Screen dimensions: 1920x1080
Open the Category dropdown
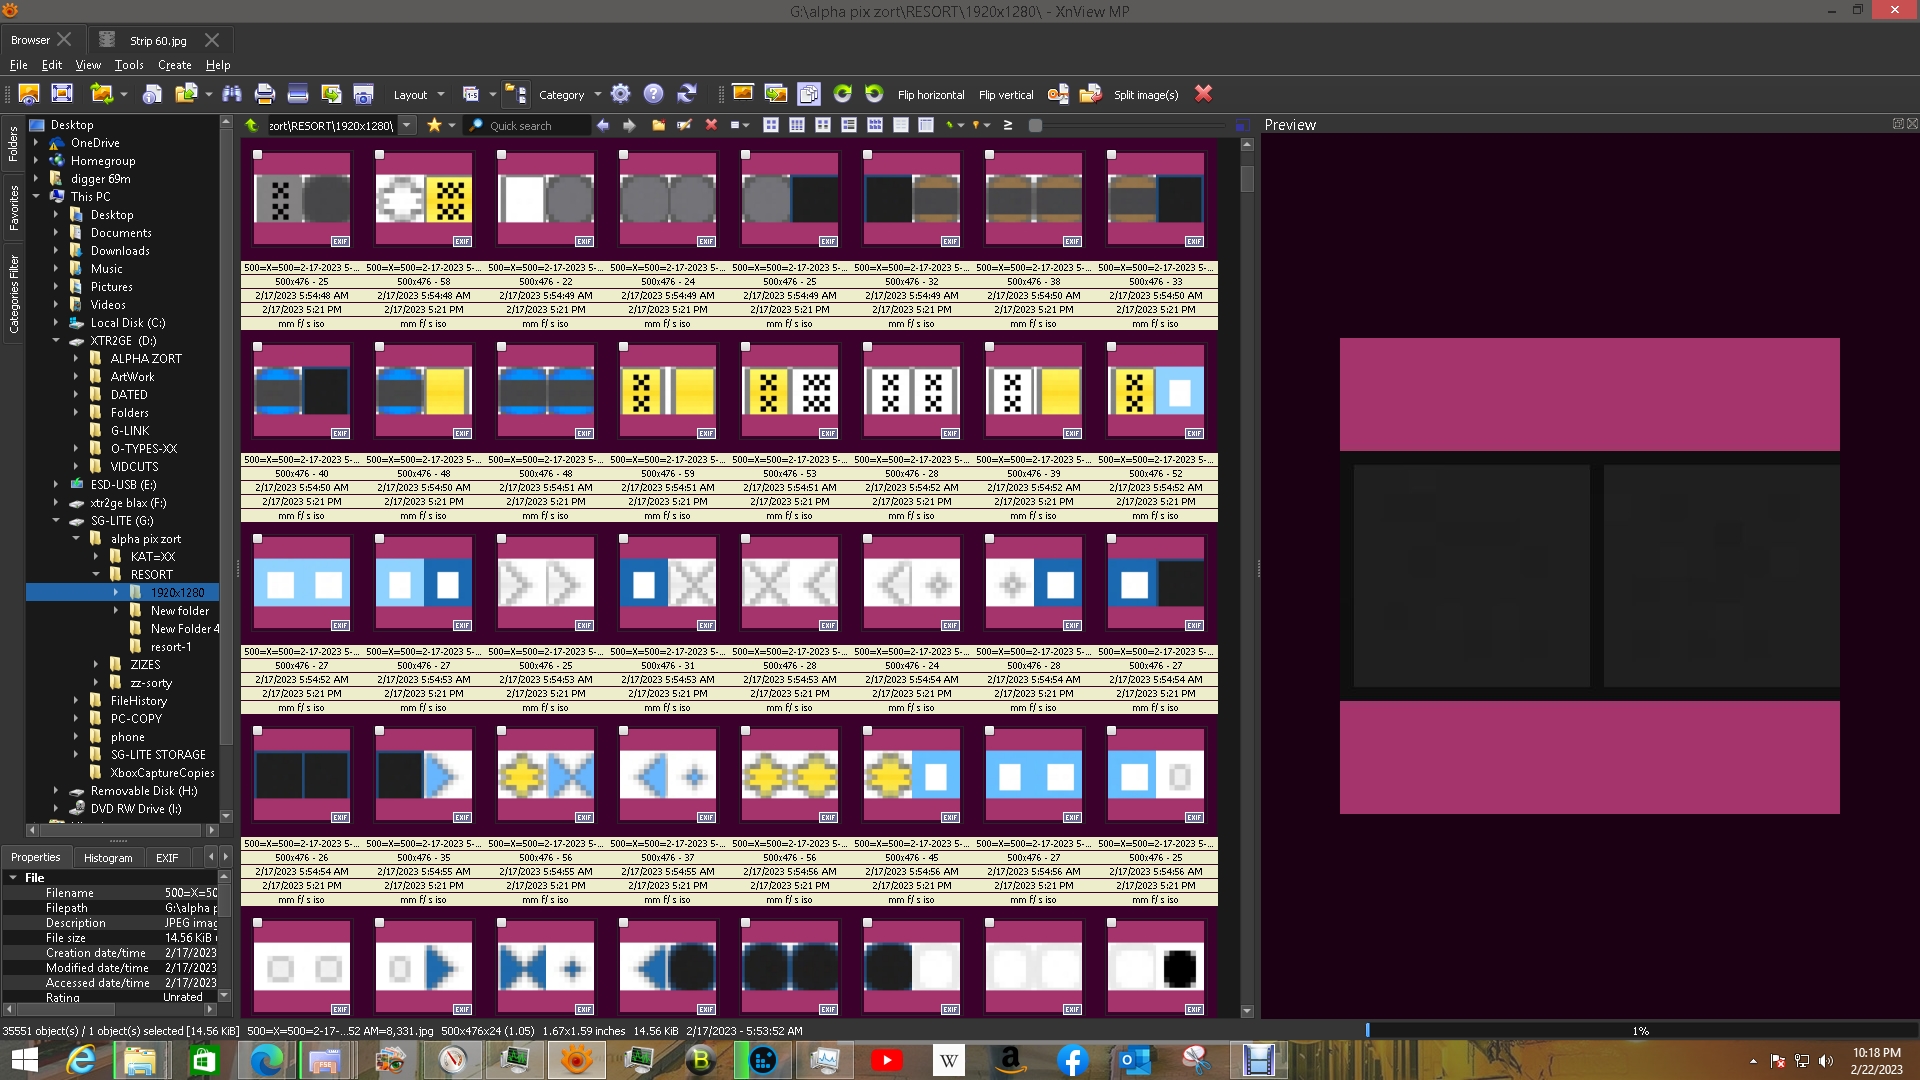pos(569,95)
